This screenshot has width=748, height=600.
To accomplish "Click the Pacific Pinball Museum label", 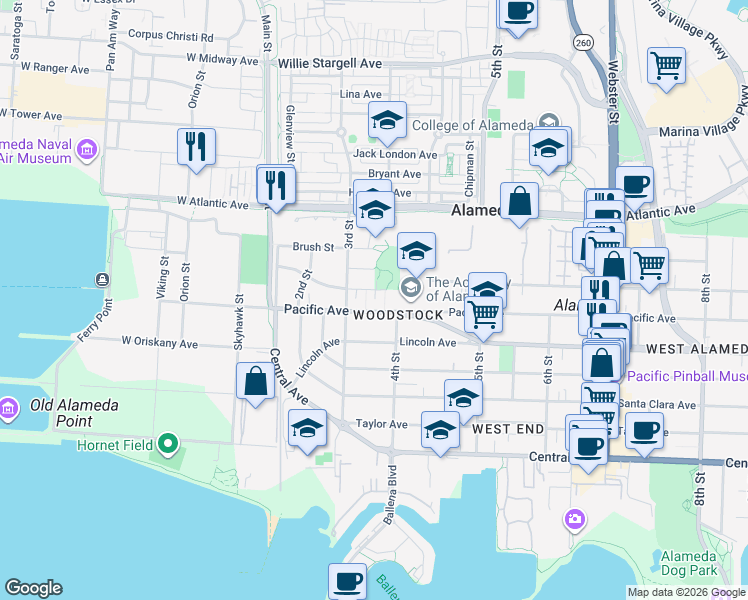I will tap(687, 376).
